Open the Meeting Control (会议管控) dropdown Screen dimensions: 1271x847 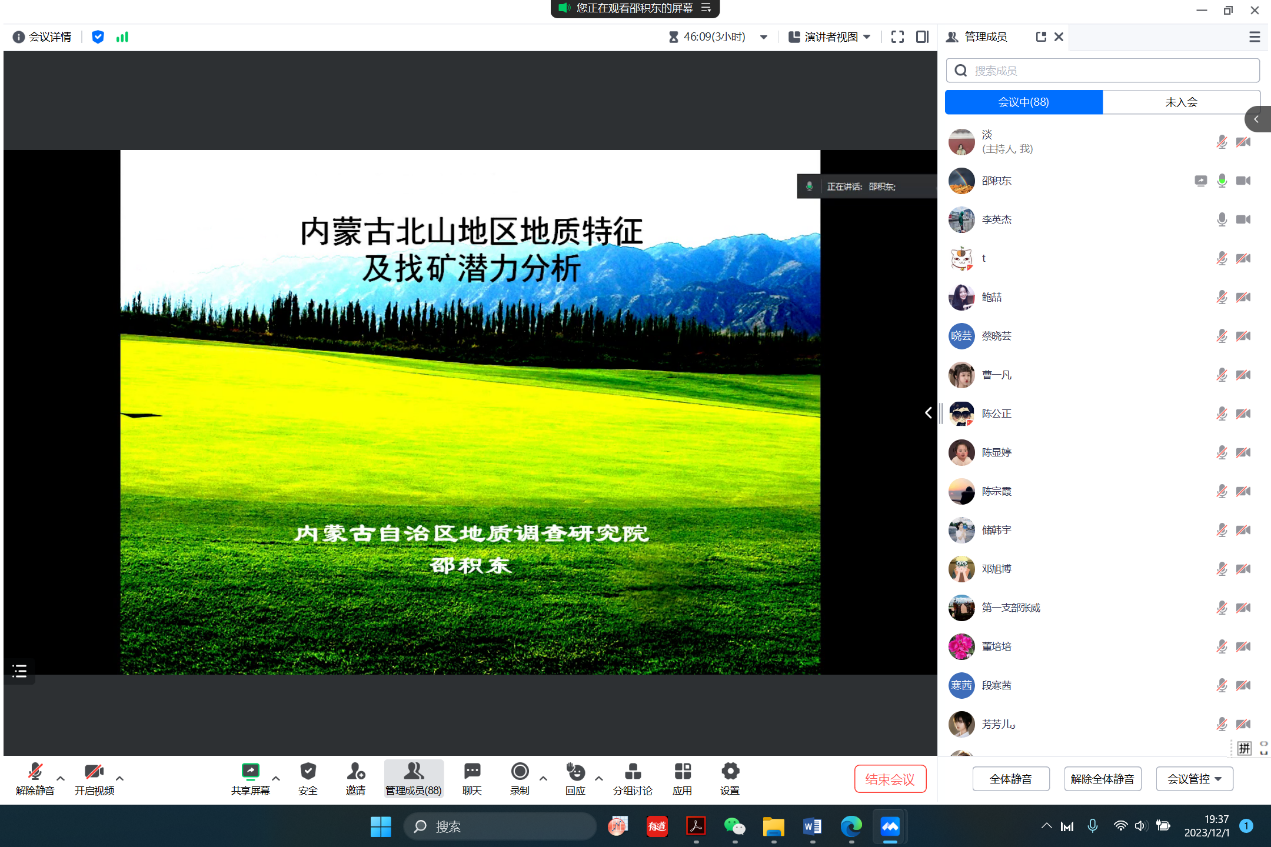tap(1194, 779)
